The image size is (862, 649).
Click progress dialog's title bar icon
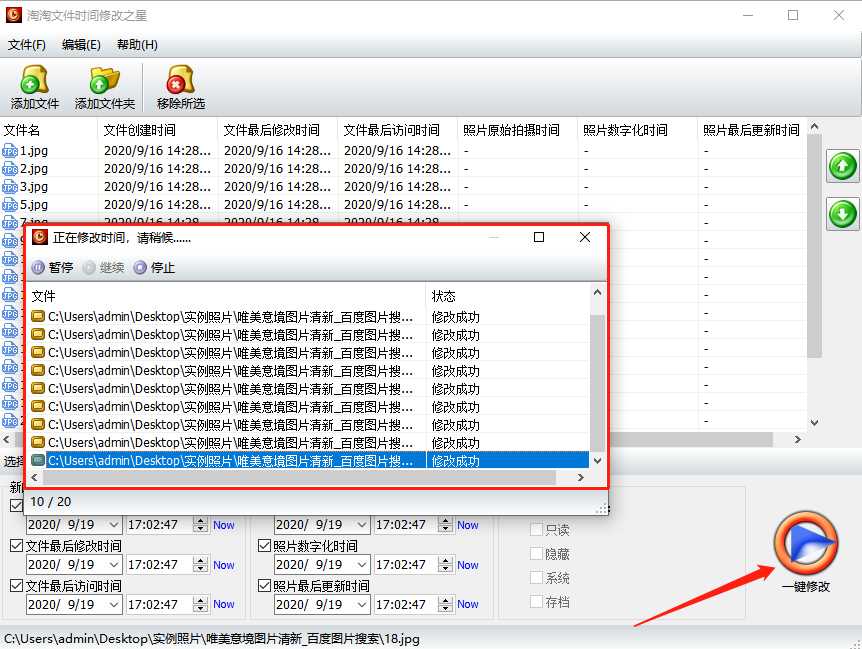click(40, 237)
